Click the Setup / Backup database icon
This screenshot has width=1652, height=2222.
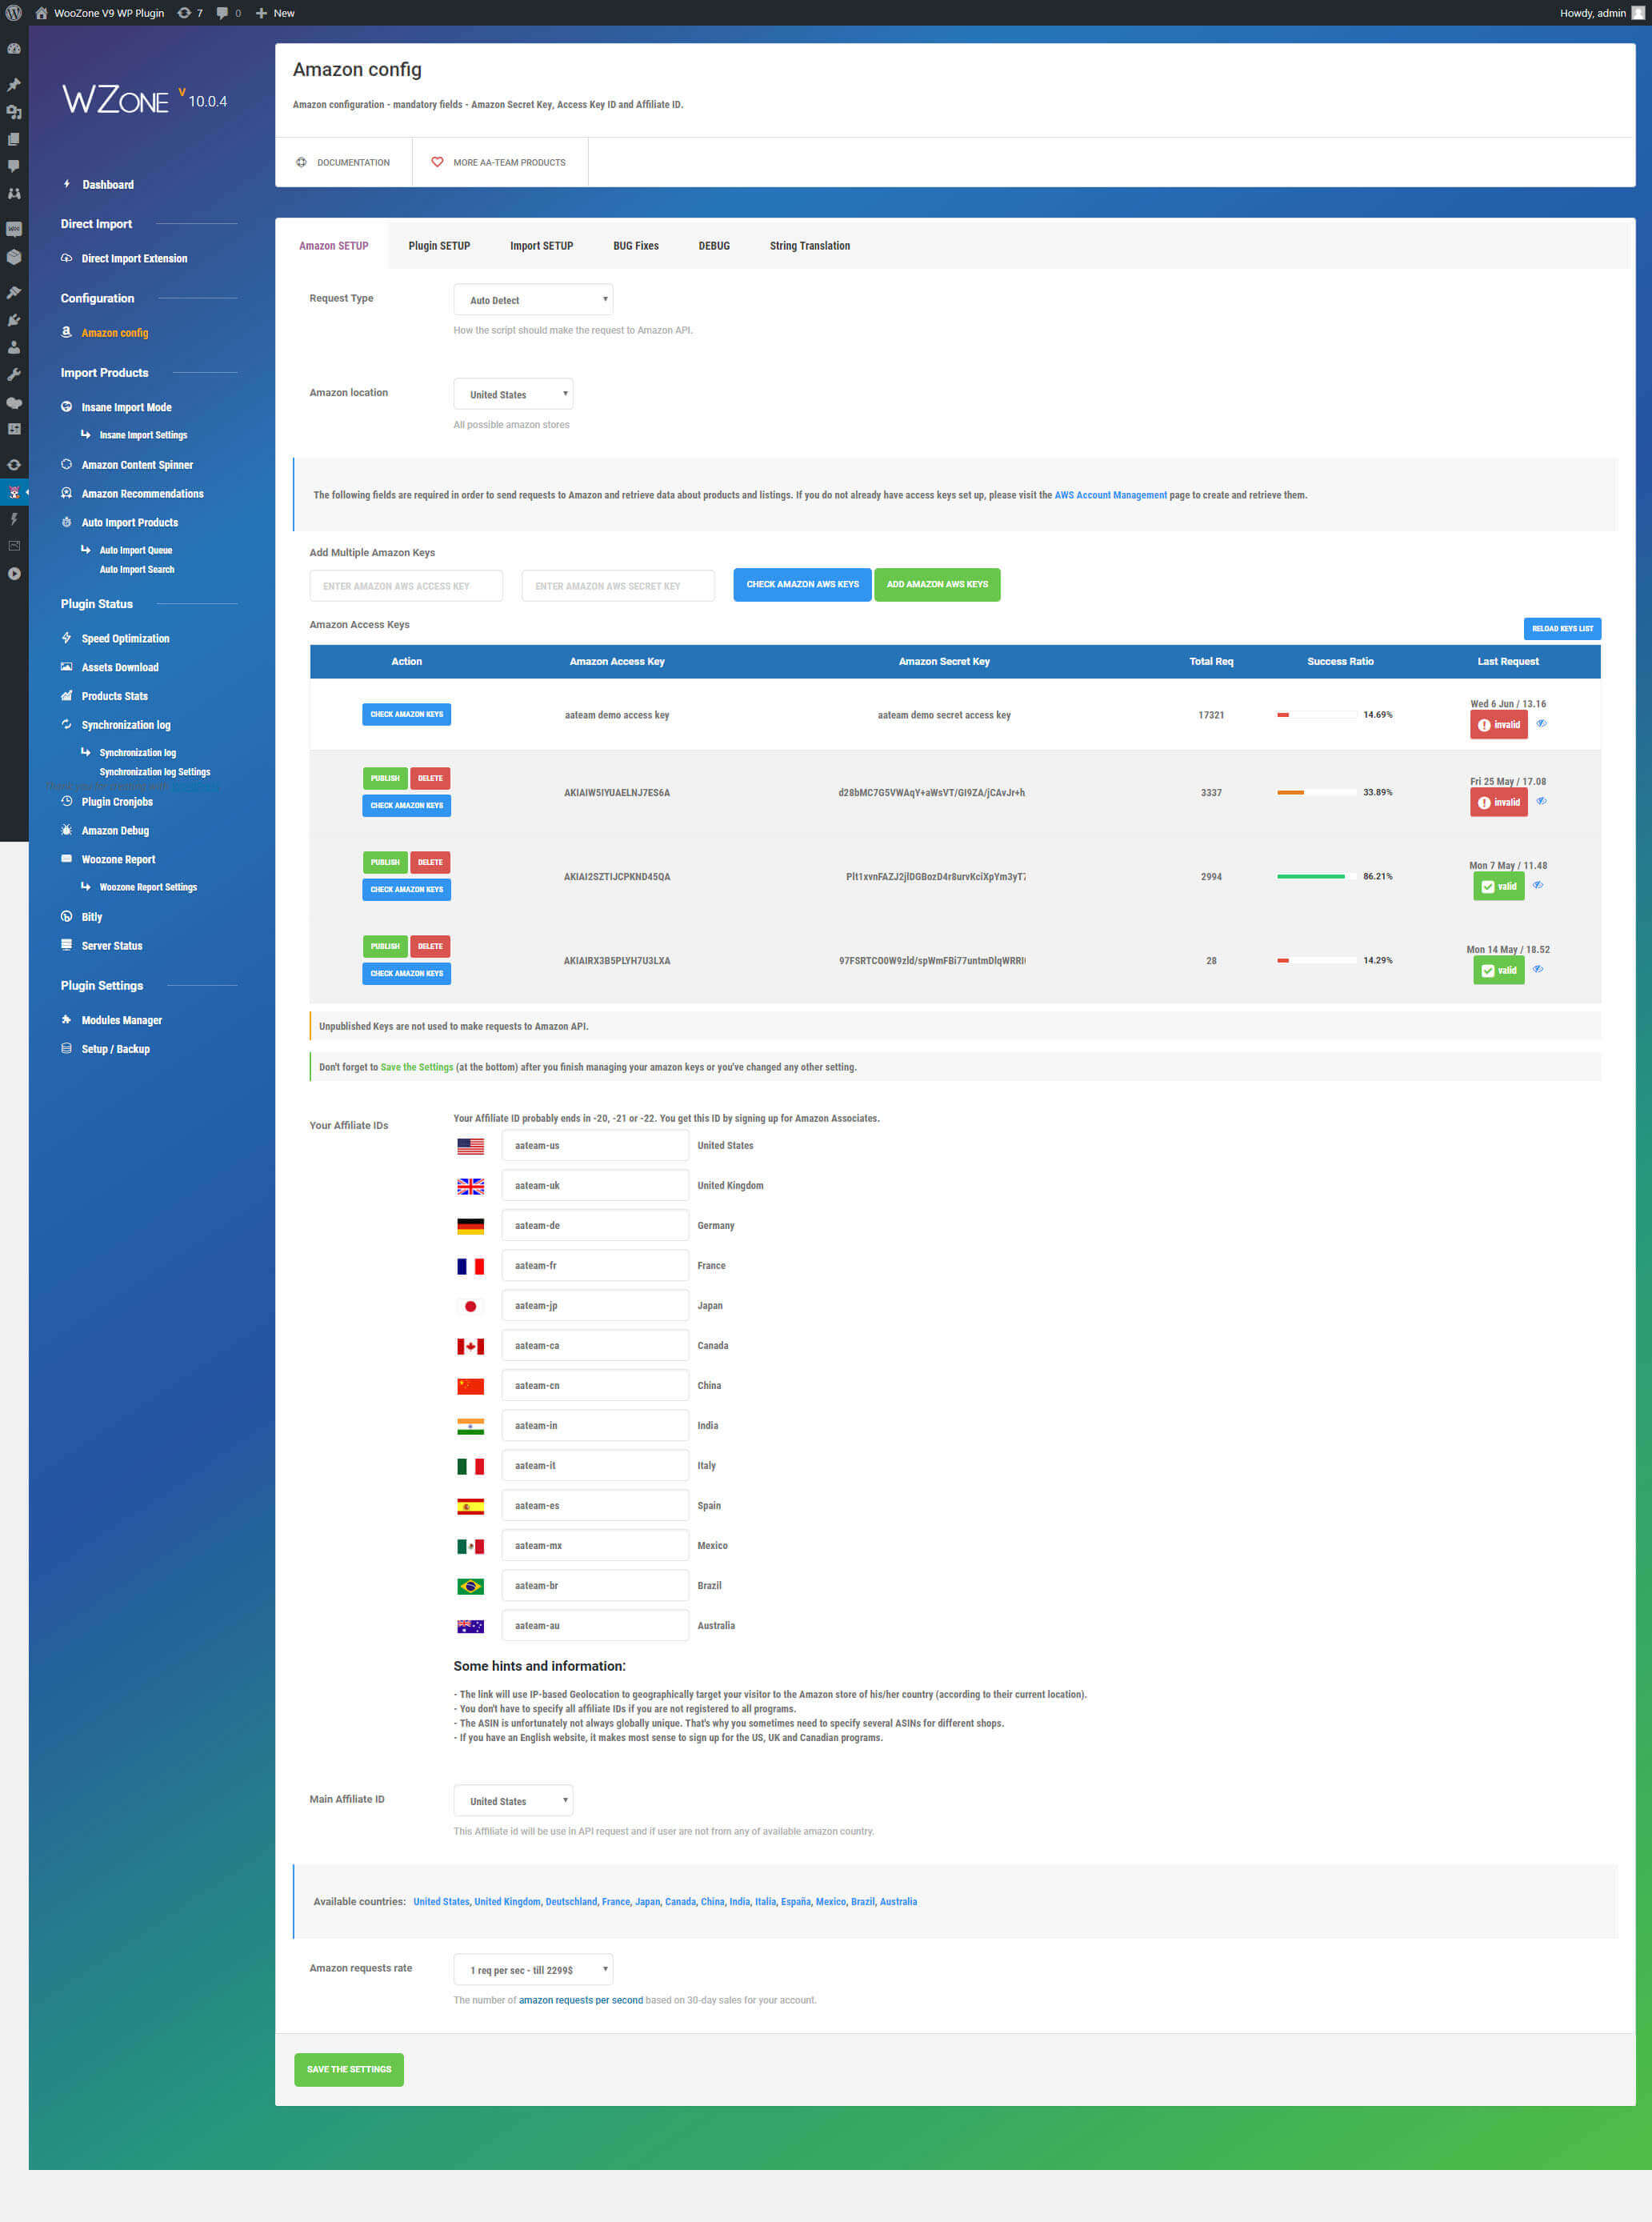[x=67, y=1049]
